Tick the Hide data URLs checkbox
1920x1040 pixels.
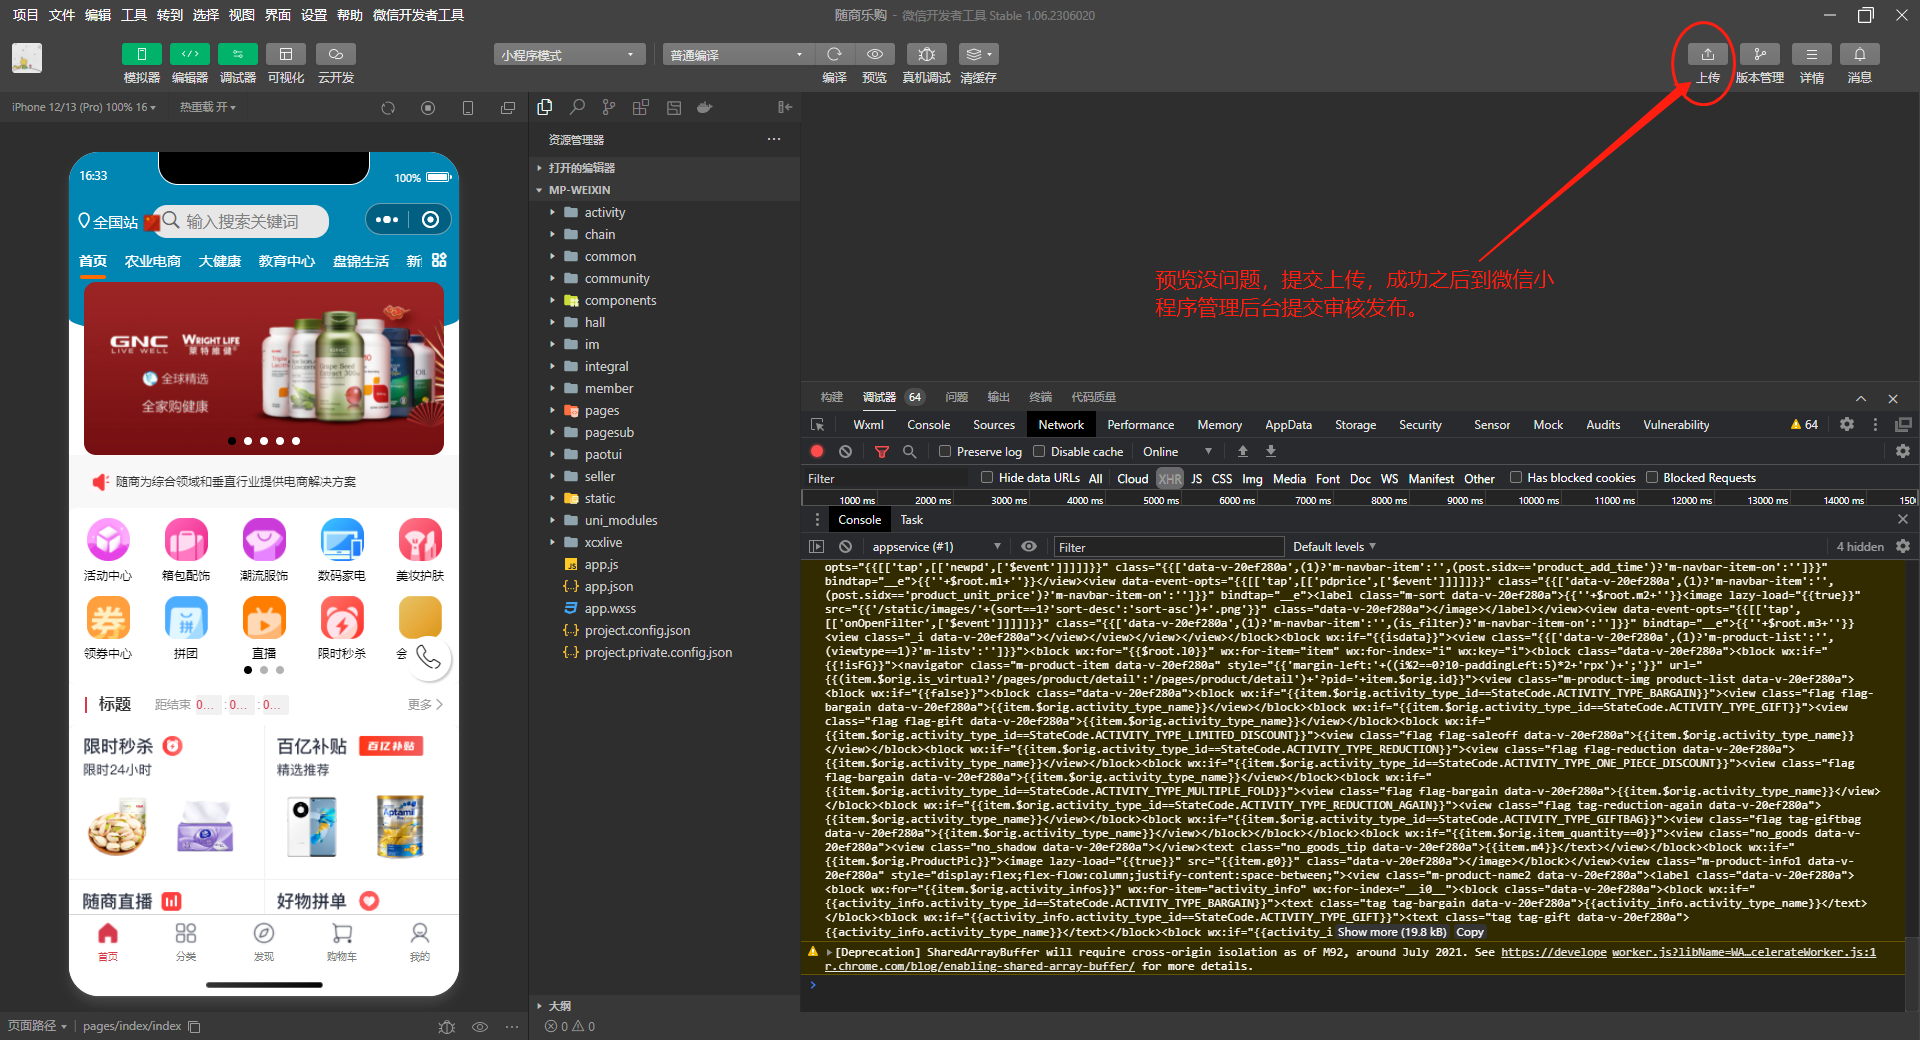[x=987, y=478]
